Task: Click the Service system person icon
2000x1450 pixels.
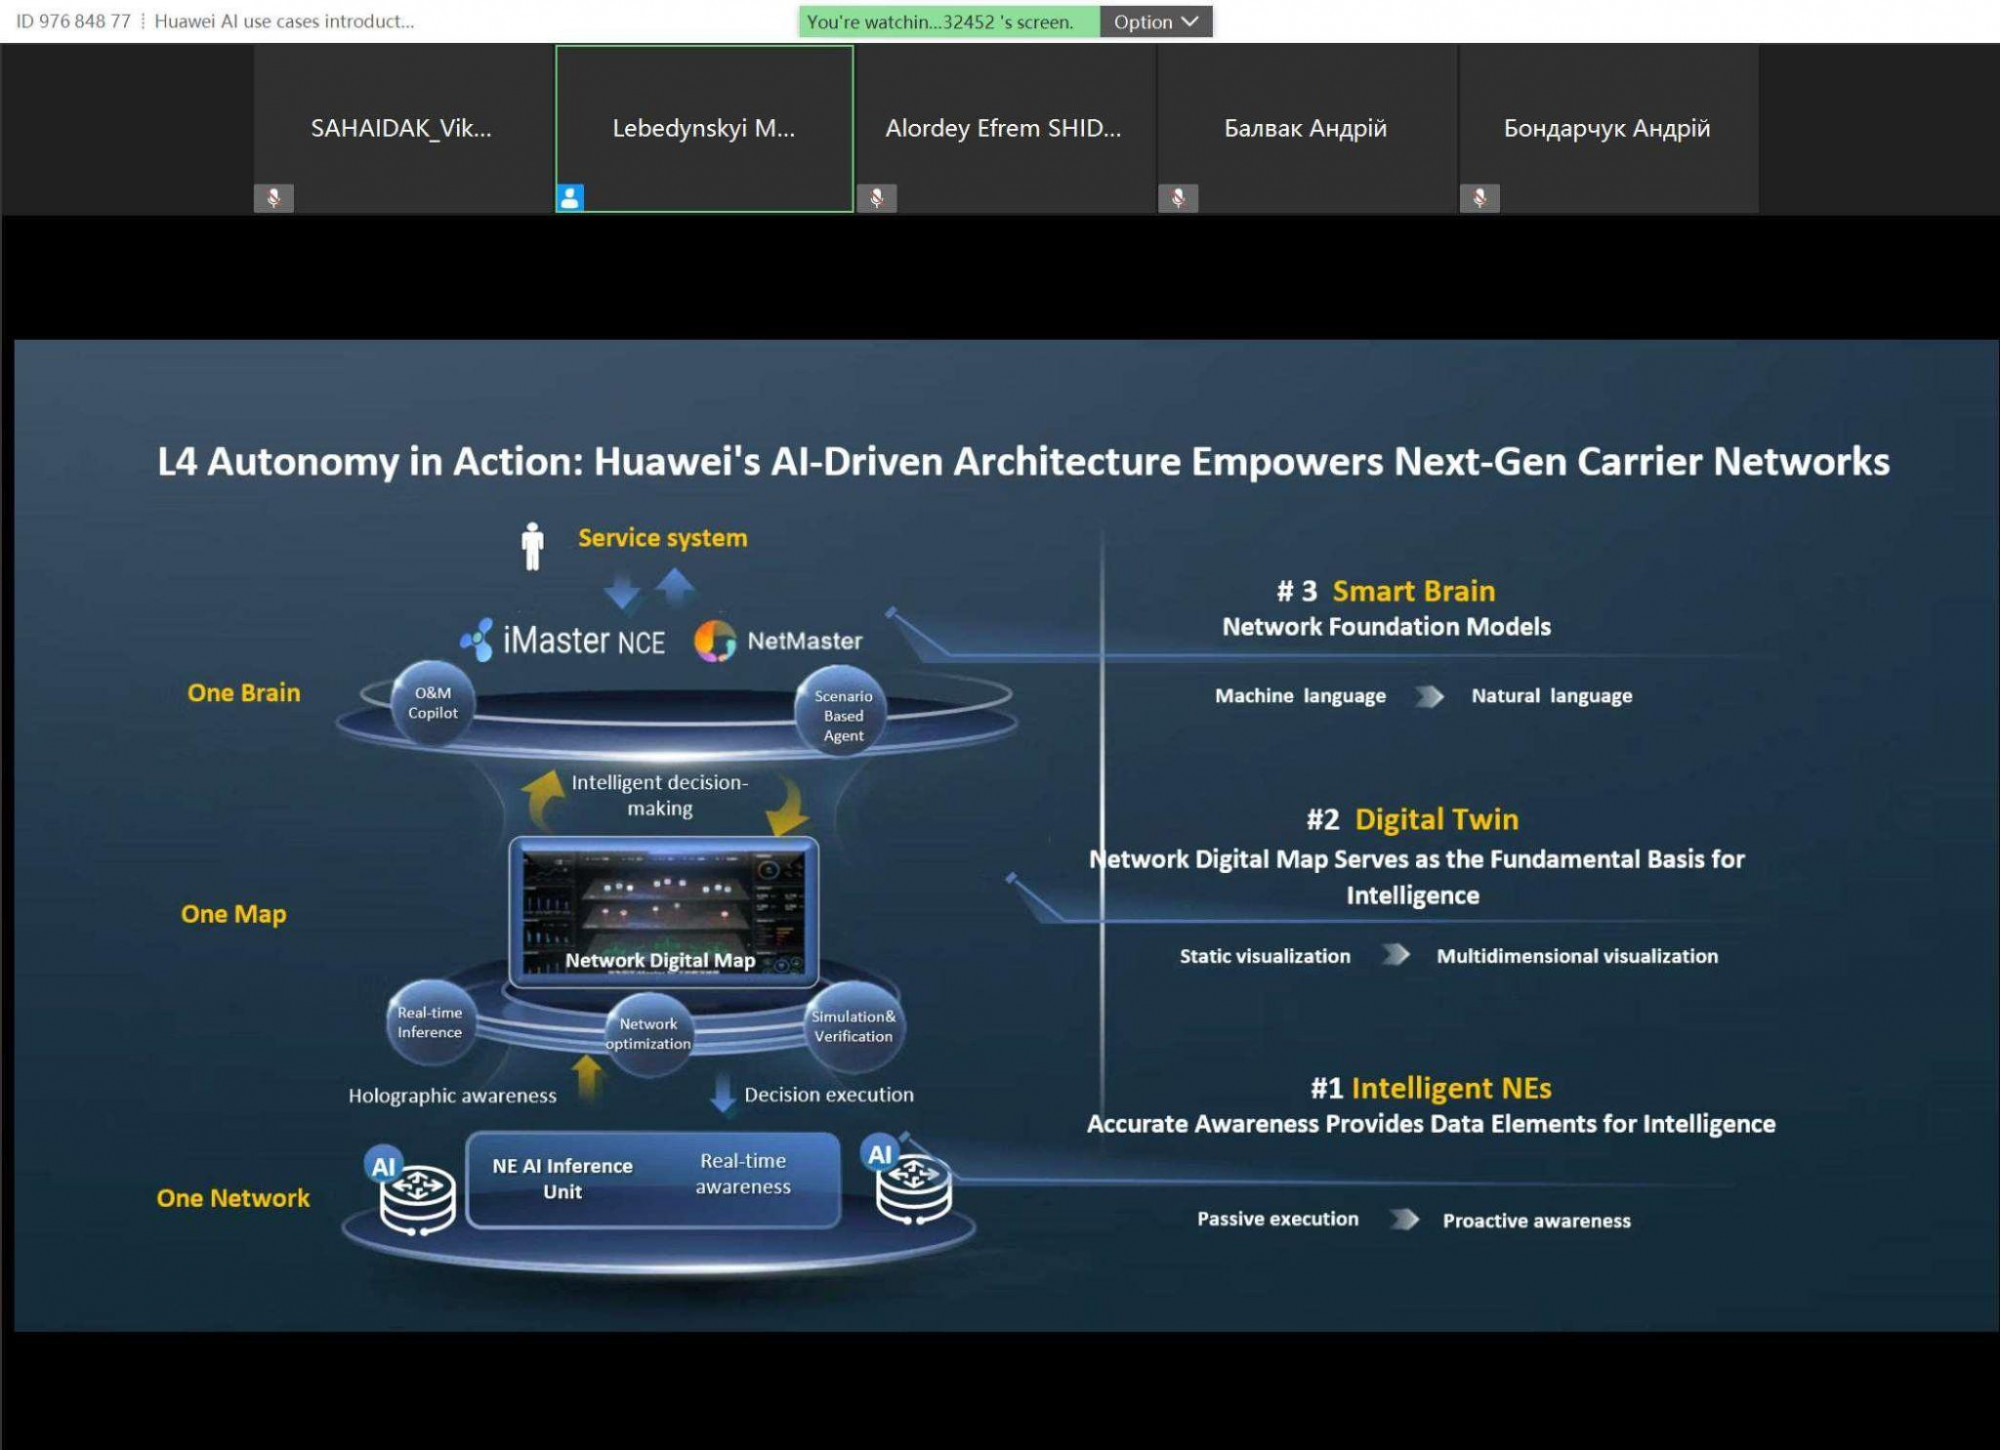Action: point(533,546)
